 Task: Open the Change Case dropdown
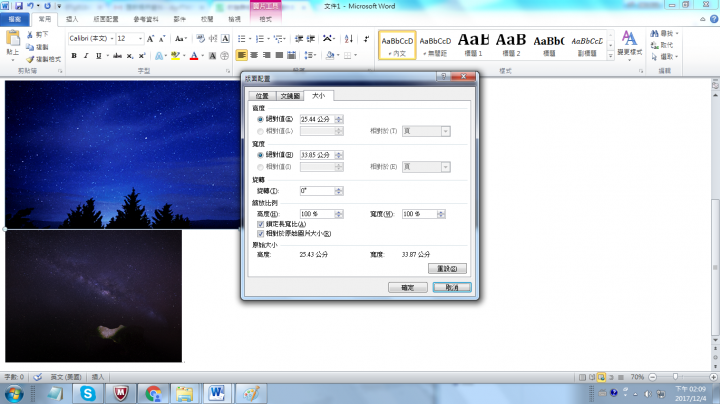[180, 39]
